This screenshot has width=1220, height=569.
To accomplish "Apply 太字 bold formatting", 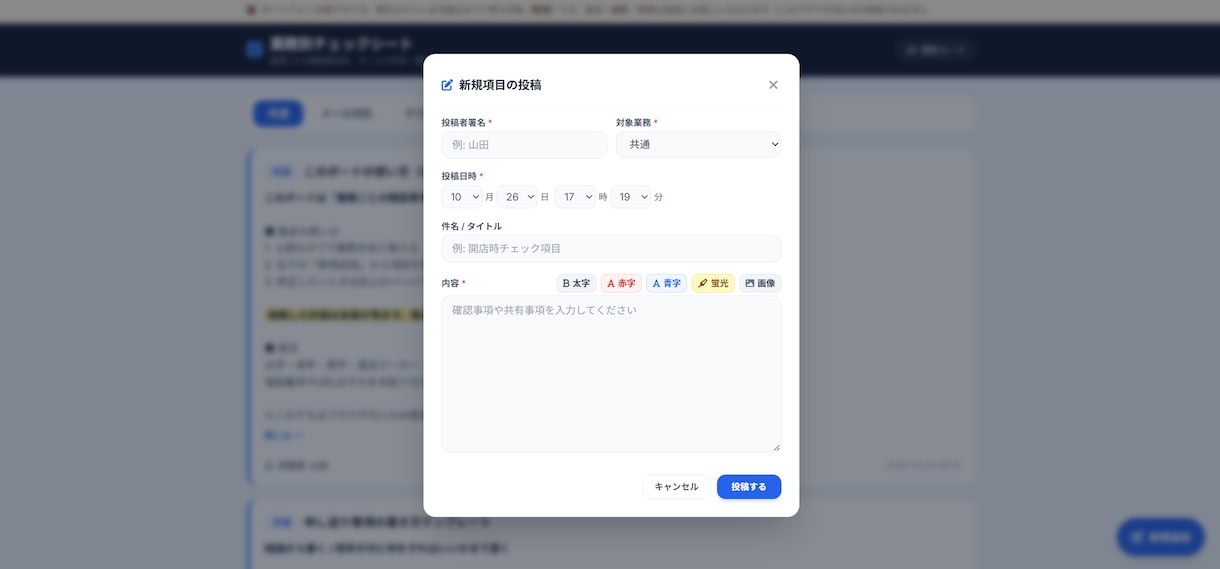I will pyautogui.click(x=576, y=283).
